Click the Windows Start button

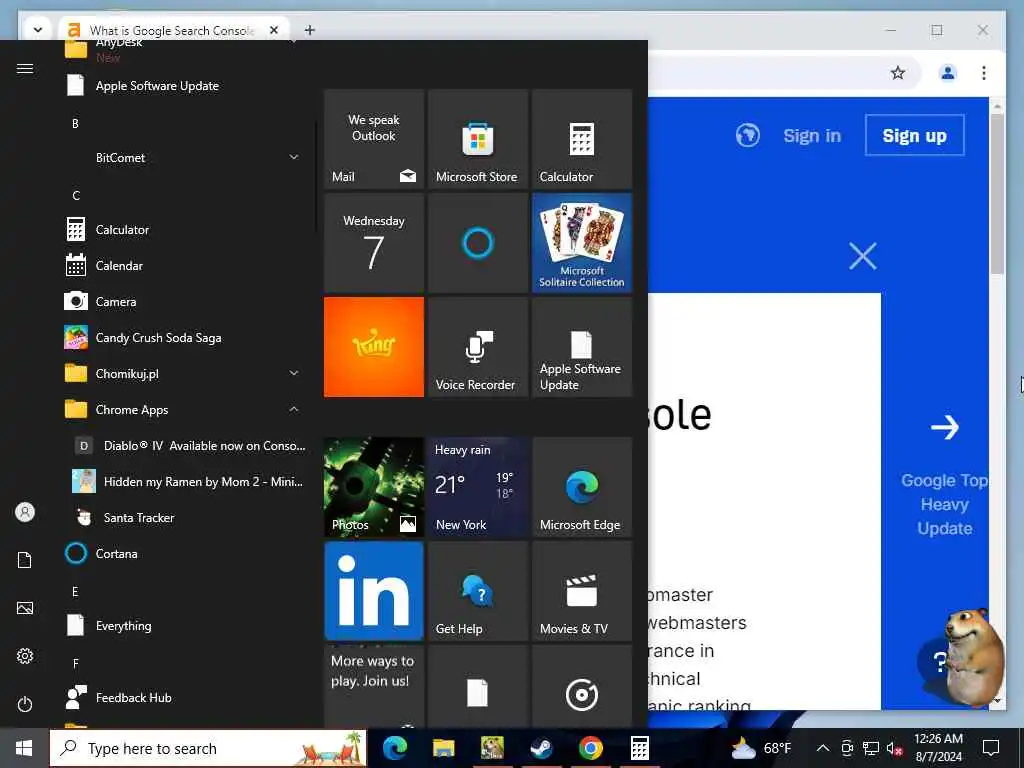pos(24,748)
